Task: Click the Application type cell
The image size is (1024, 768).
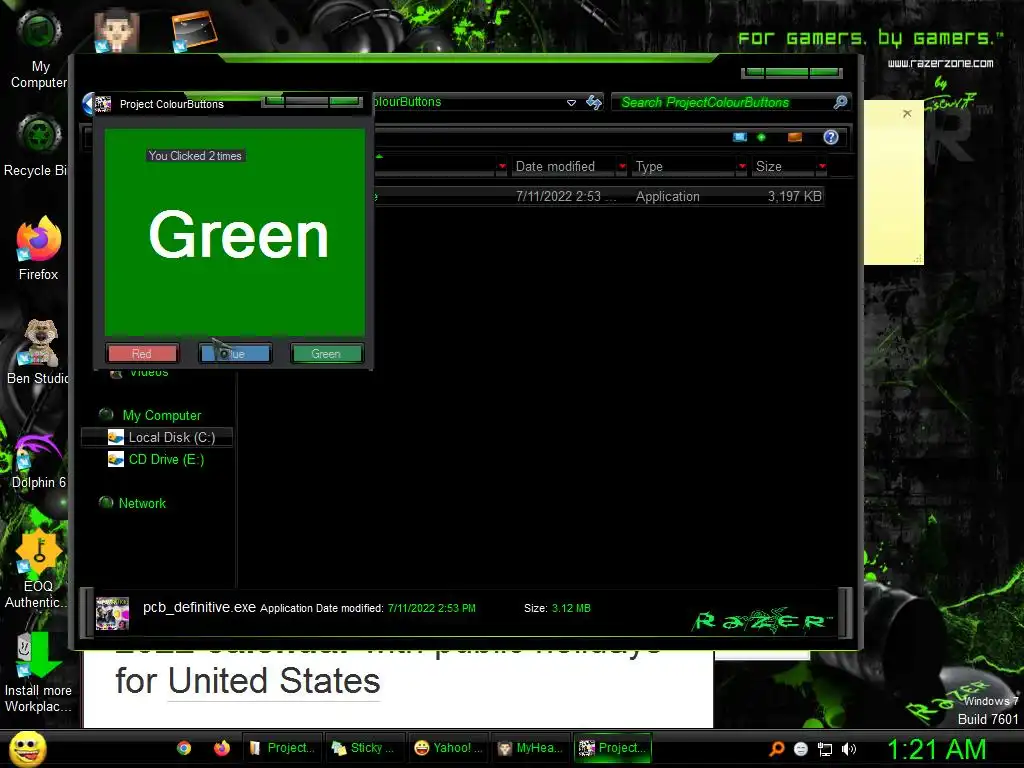Action: click(667, 196)
